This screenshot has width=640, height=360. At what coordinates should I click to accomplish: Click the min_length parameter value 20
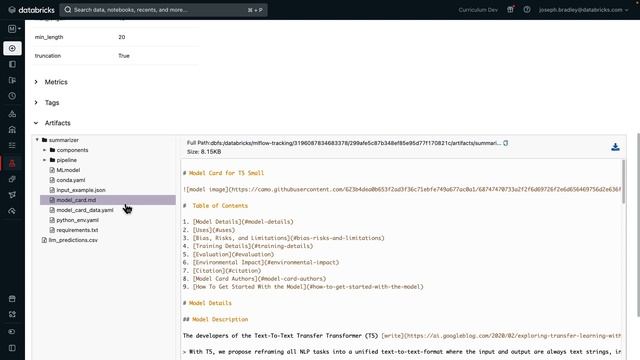[122, 37]
